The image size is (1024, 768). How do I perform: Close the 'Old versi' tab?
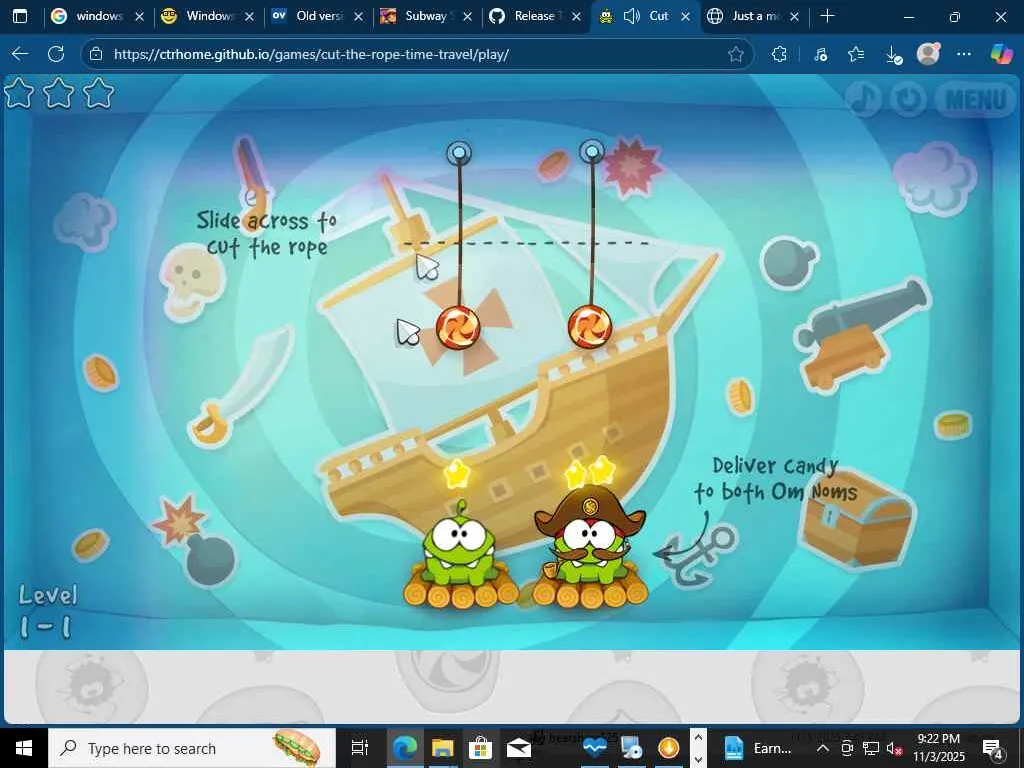click(359, 16)
